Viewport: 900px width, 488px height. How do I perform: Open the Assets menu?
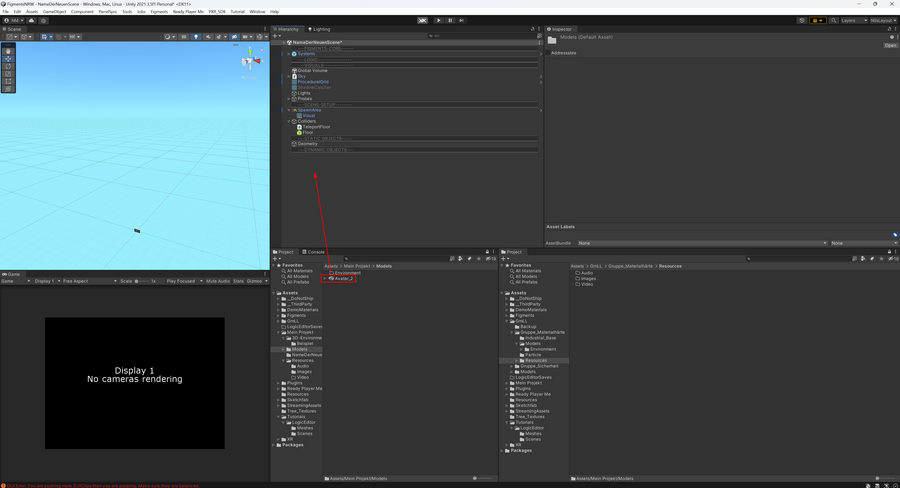32,11
